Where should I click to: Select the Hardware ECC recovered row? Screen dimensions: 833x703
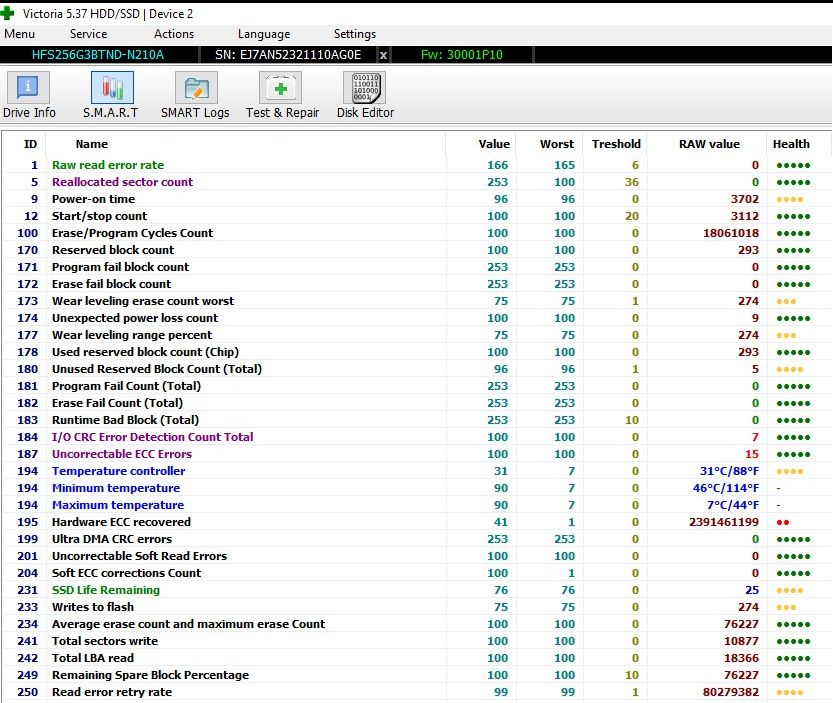(416, 522)
